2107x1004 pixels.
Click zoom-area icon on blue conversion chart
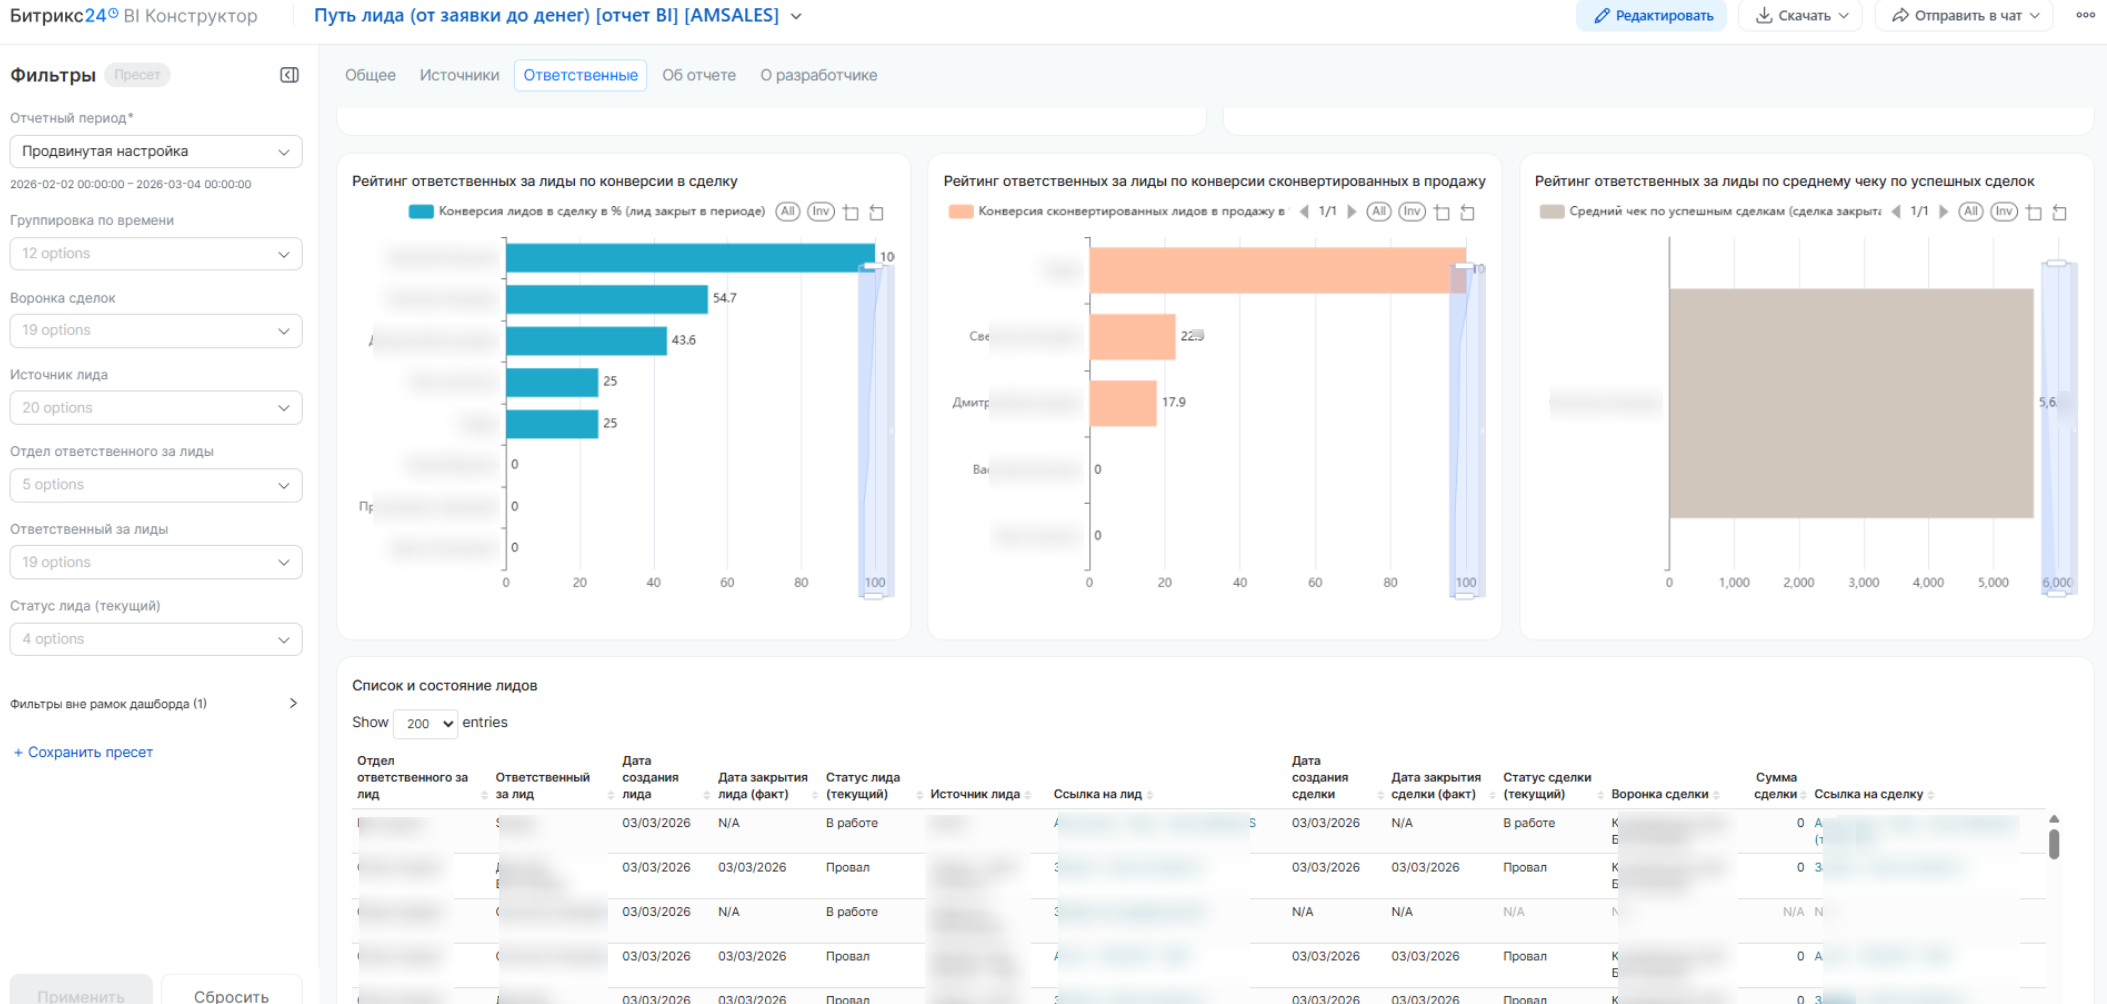click(851, 212)
